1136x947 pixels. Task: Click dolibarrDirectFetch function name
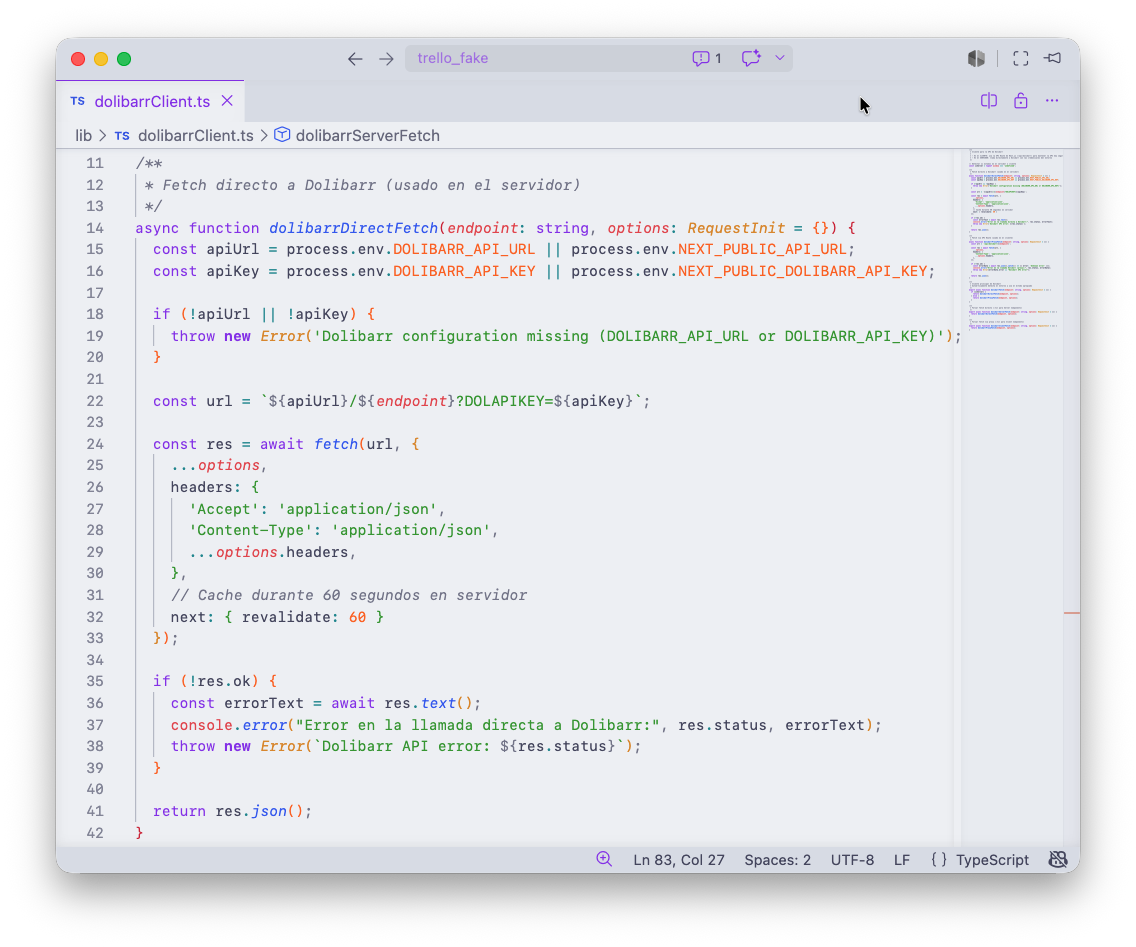(354, 228)
